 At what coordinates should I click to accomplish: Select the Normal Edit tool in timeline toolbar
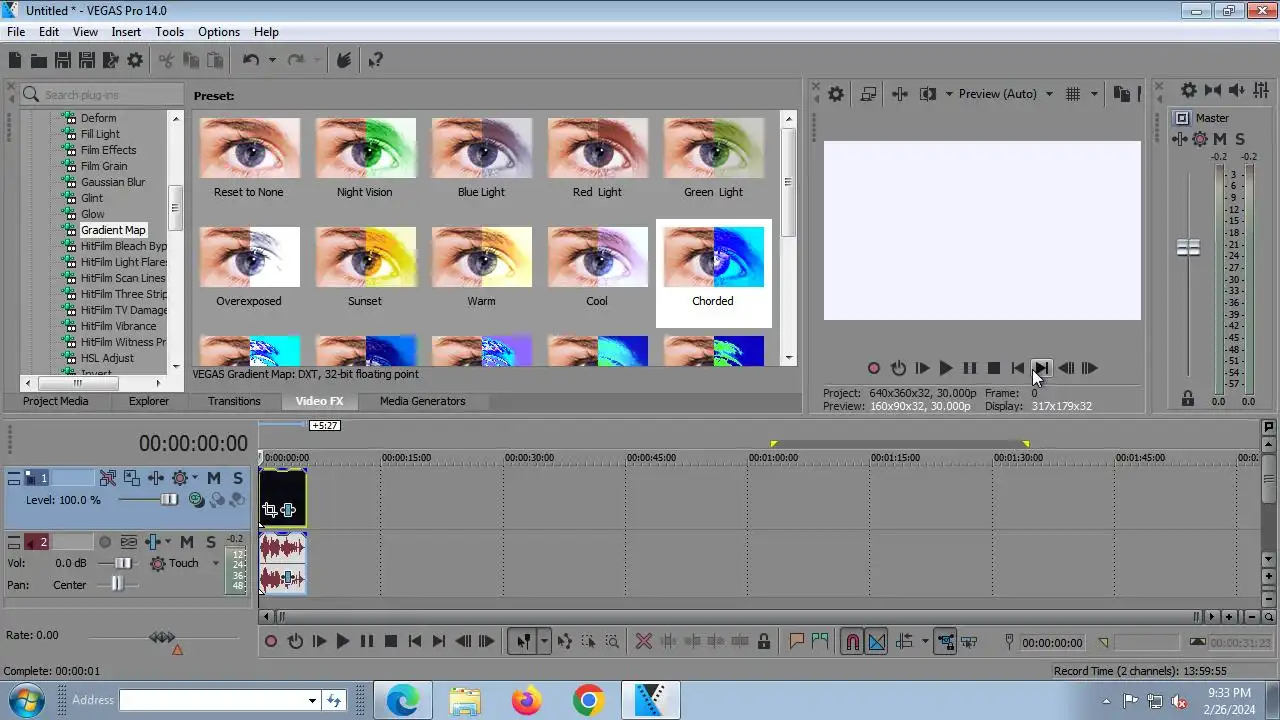(x=523, y=642)
